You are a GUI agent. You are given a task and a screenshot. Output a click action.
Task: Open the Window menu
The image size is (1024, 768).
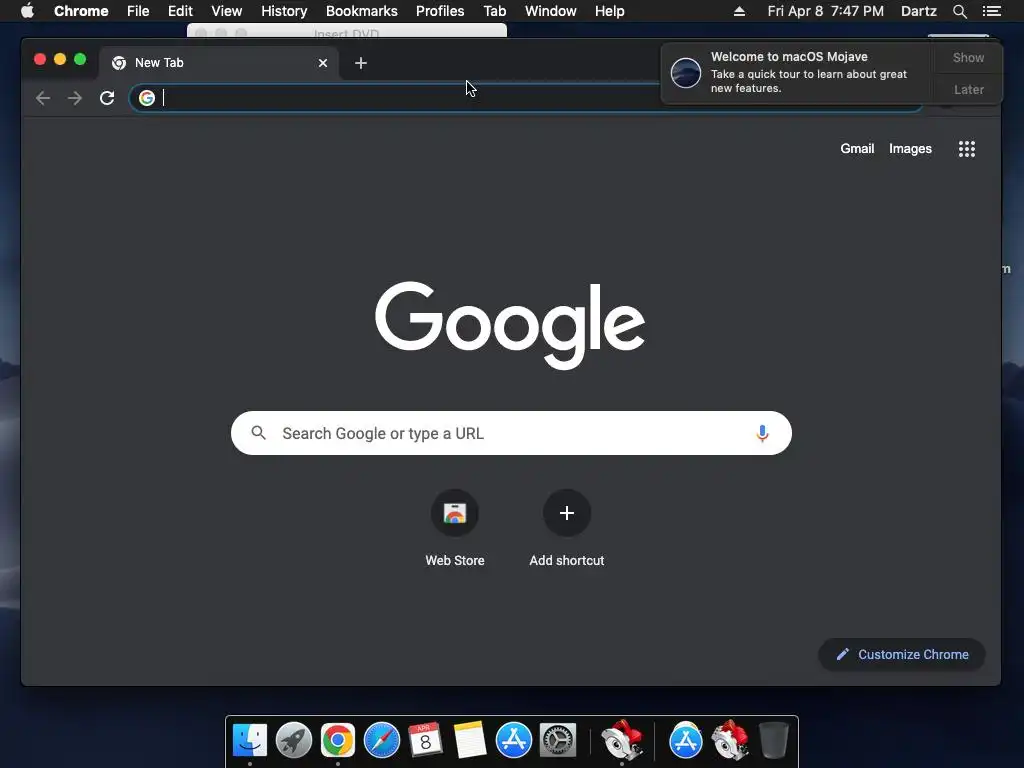click(x=551, y=11)
